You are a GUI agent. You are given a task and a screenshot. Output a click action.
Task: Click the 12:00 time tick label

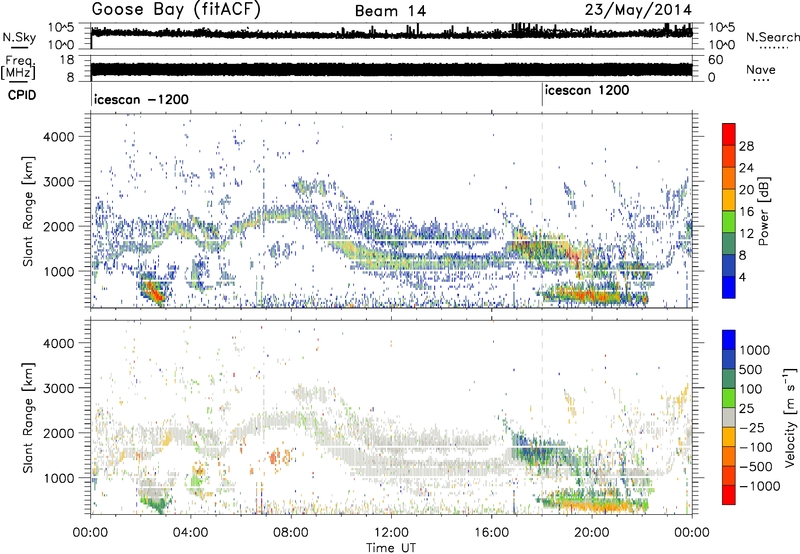391,533
